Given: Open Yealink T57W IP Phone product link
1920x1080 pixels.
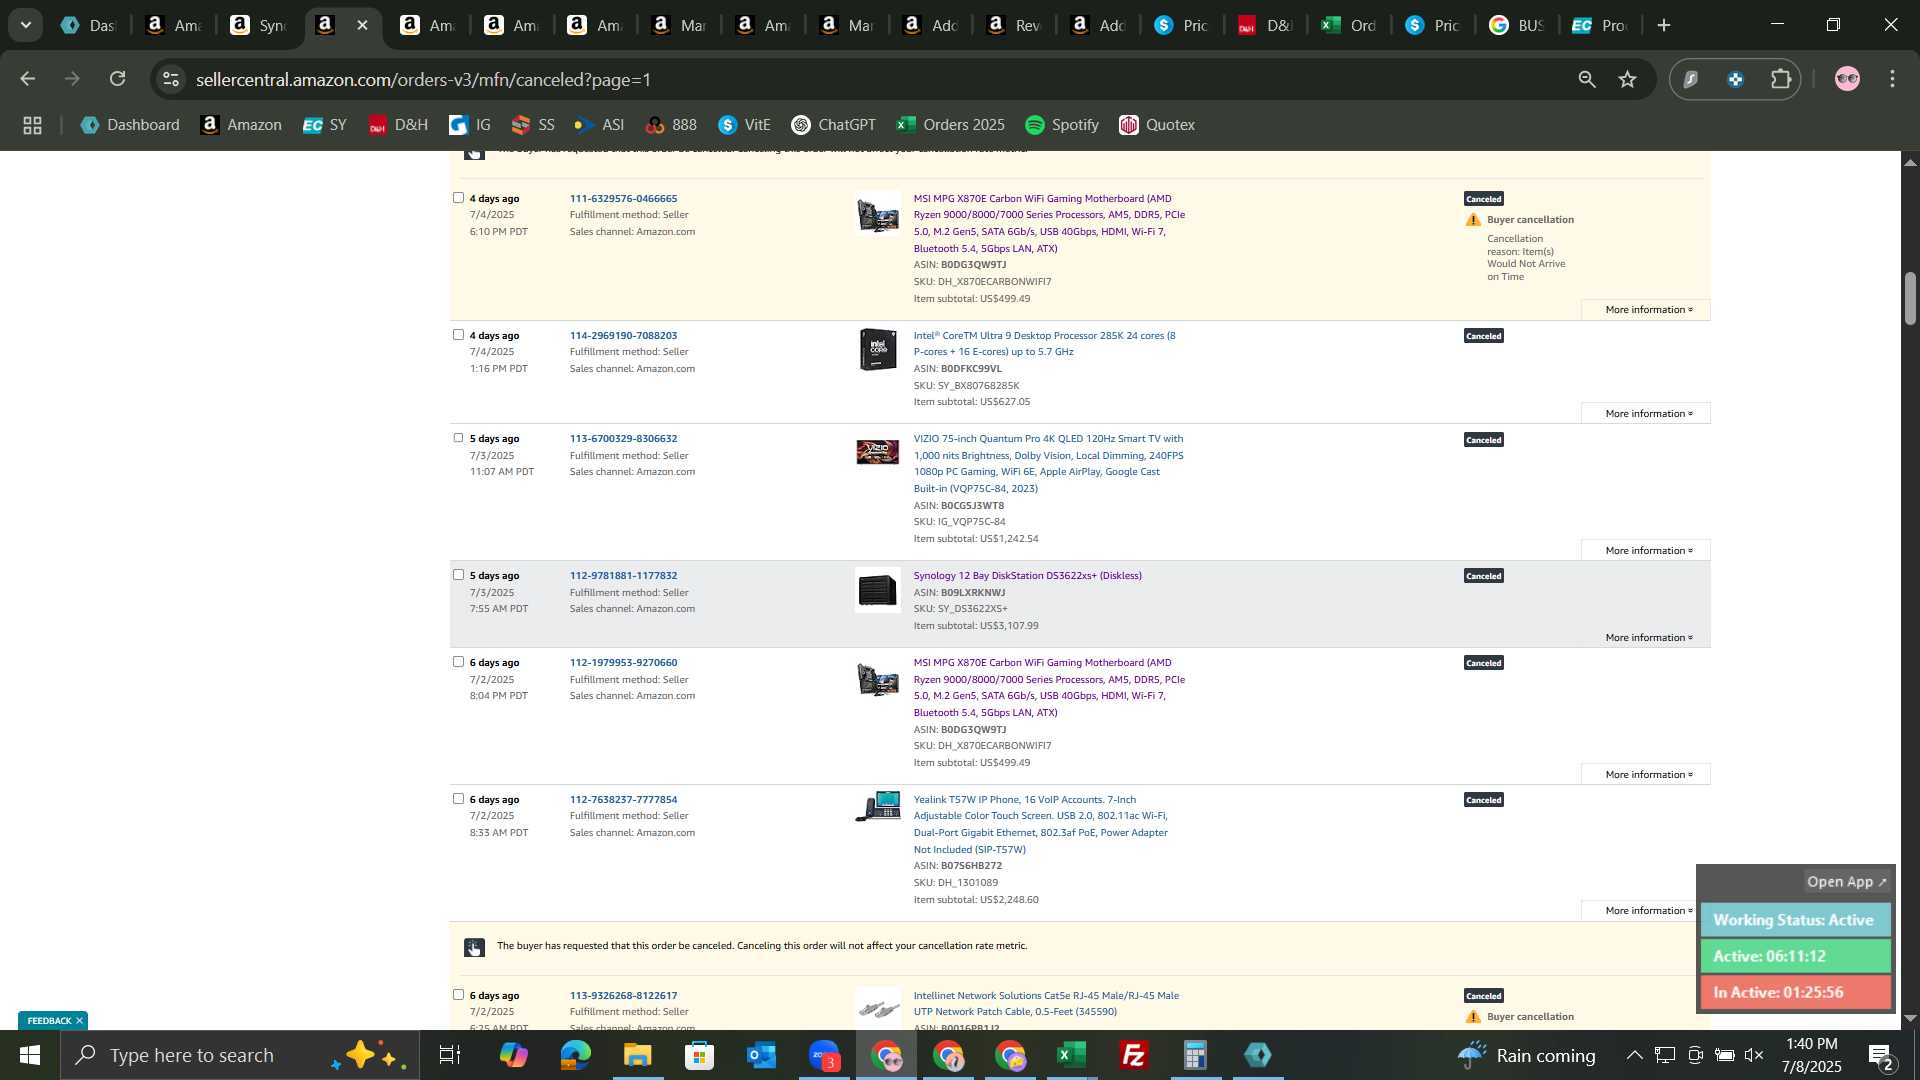Looking at the screenshot, I should coord(1040,824).
